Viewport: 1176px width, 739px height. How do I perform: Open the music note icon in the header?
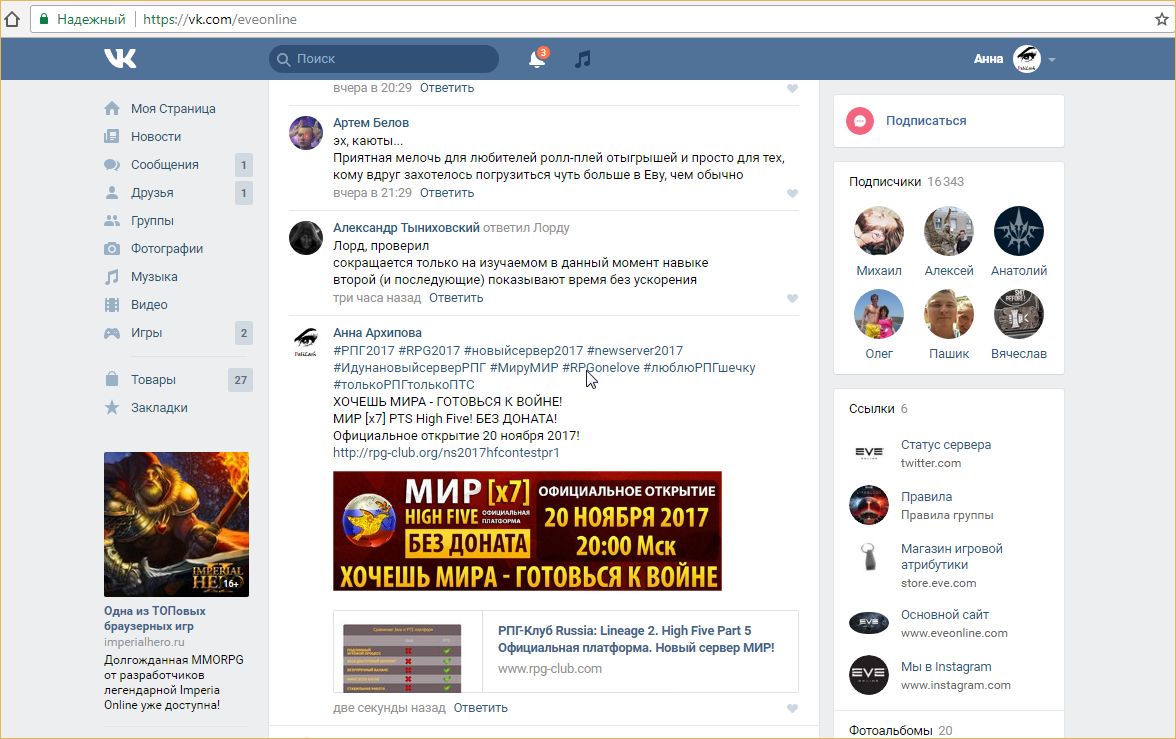(583, 59)
